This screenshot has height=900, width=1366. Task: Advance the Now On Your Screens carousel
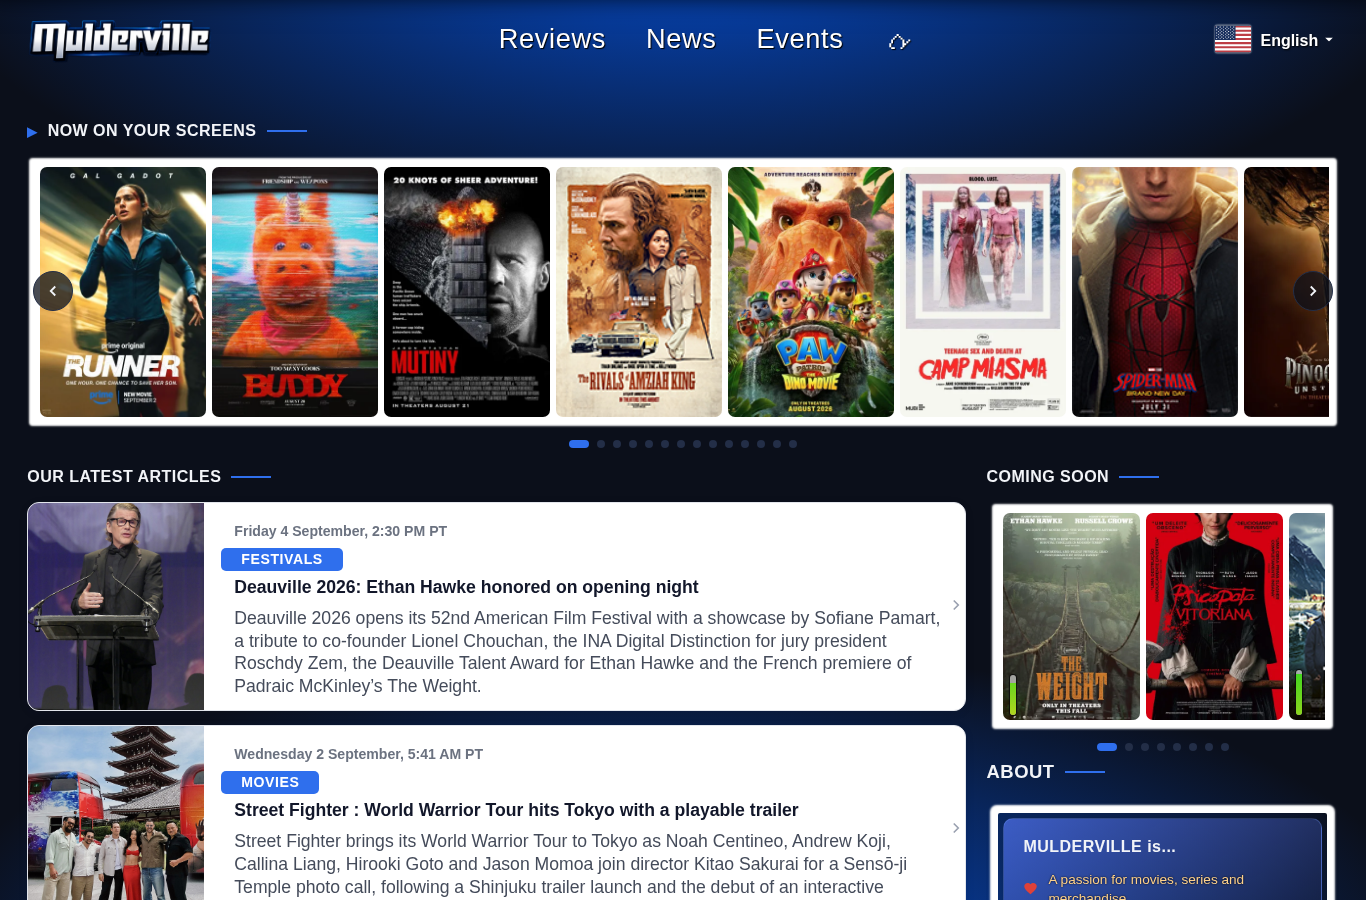click(1313, 291)
